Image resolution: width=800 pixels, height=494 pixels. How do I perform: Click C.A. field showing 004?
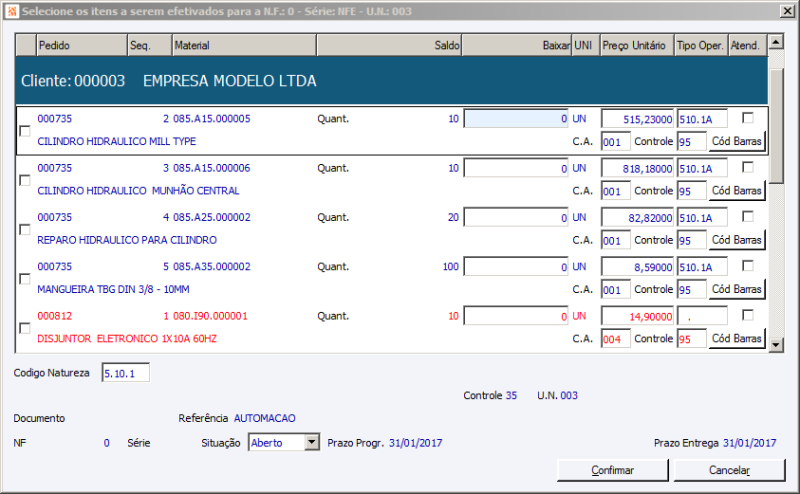tap(616, 339)
